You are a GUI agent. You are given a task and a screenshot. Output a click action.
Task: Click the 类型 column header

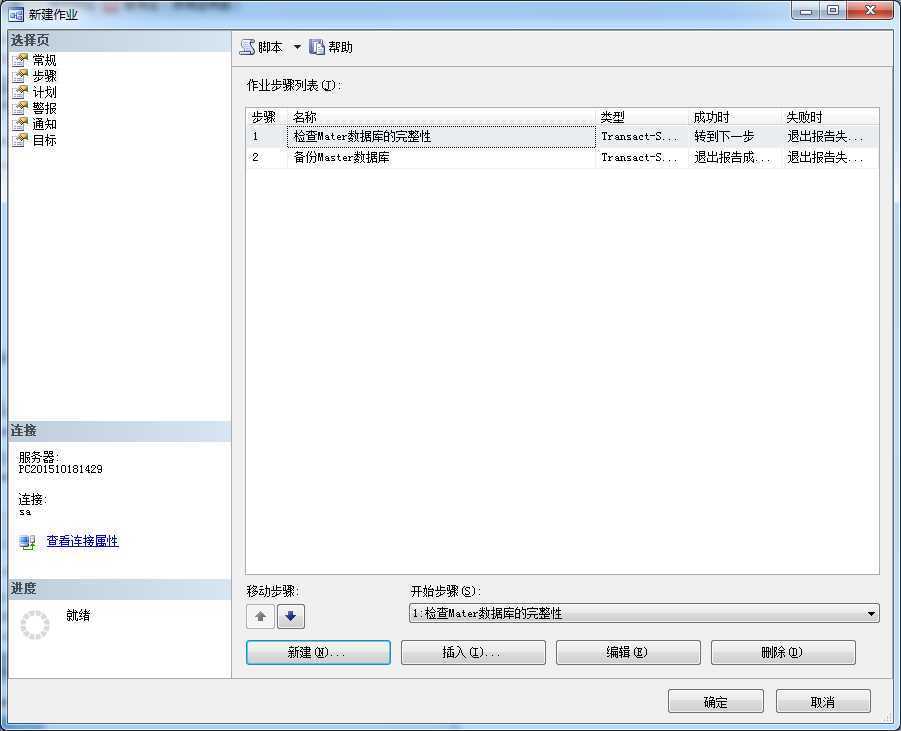[x=642, y=117]
